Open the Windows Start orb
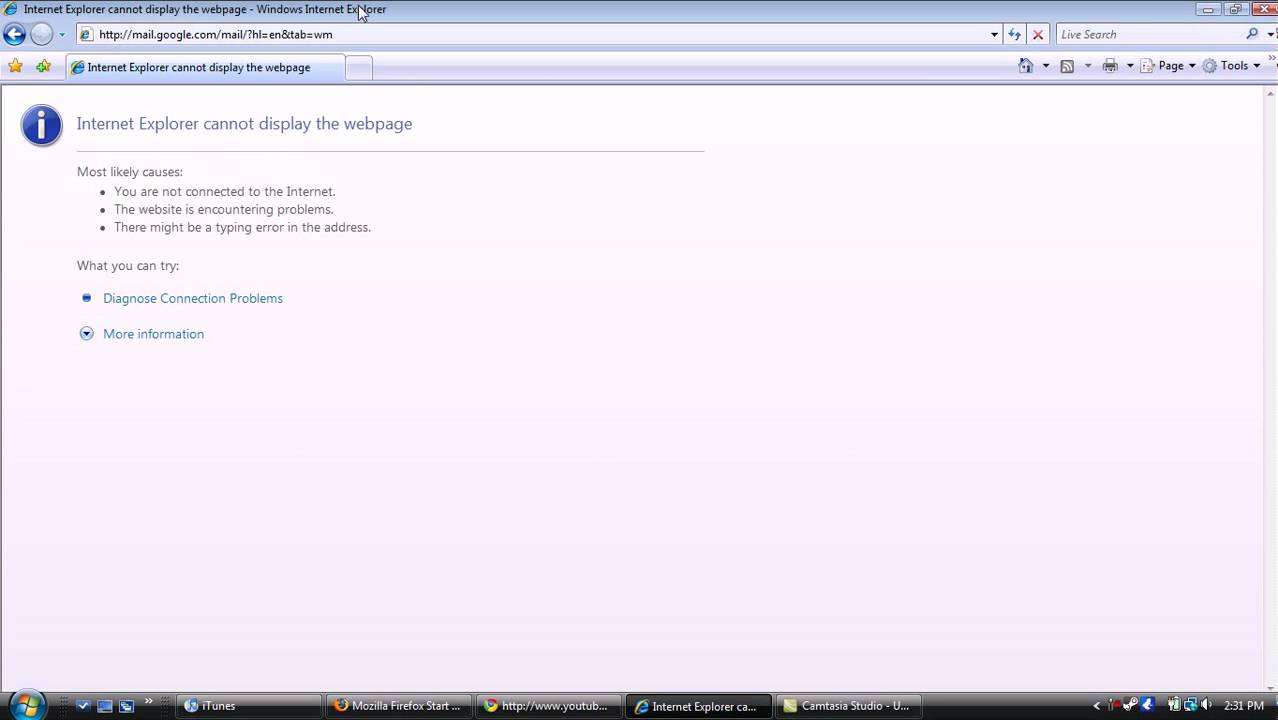 [x=26, y=705]
